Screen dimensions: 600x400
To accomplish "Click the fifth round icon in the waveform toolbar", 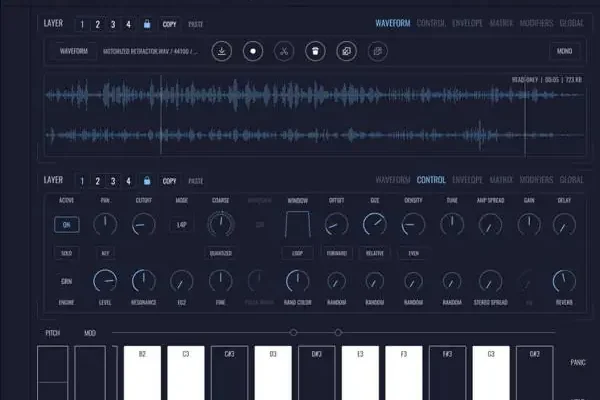I will coord(346,50).
